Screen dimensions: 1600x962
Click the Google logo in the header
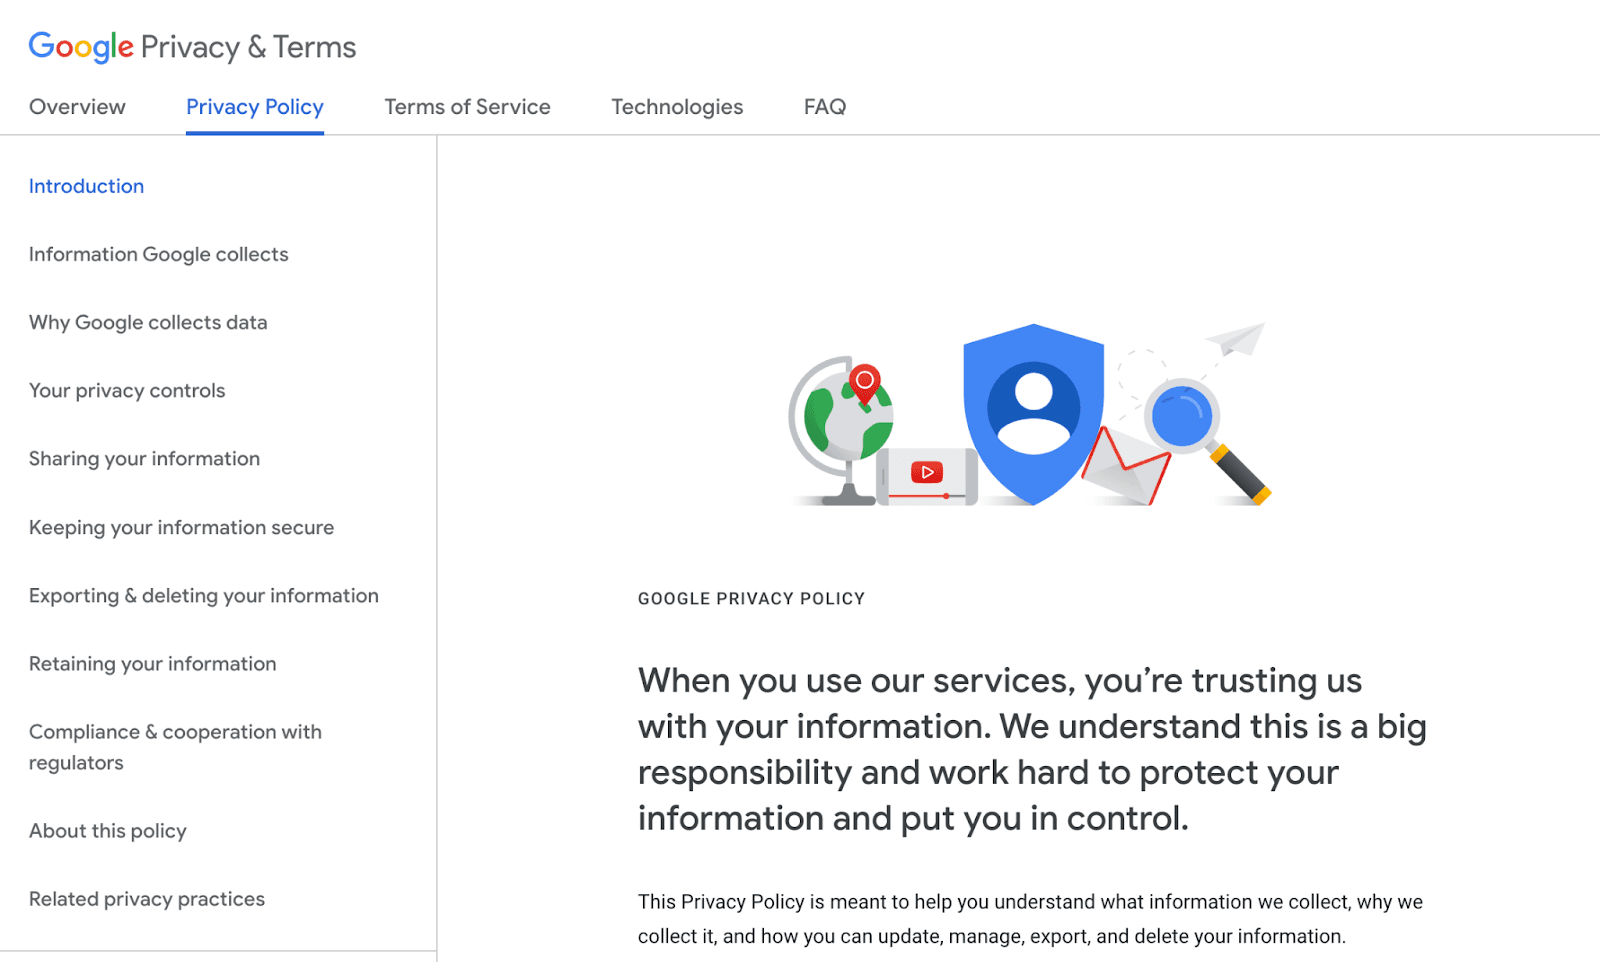81,47
